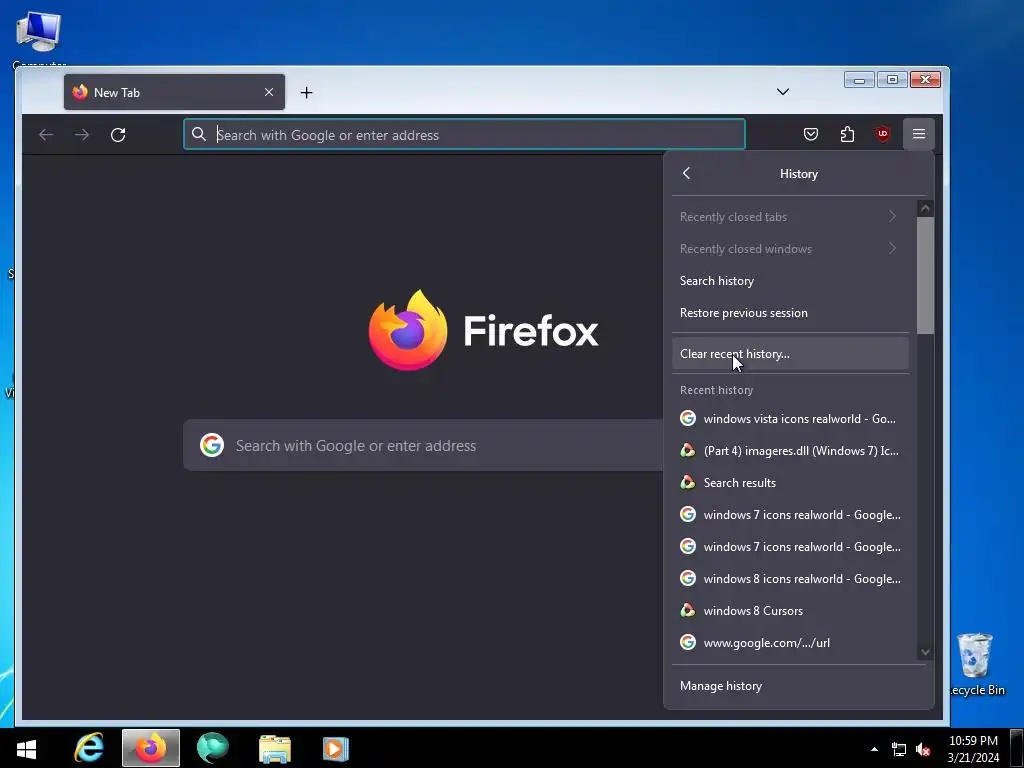Click the network tray icon
The width and height of the screenshot is (1024, 768).
pyautogui.click(x=899, y=749)
